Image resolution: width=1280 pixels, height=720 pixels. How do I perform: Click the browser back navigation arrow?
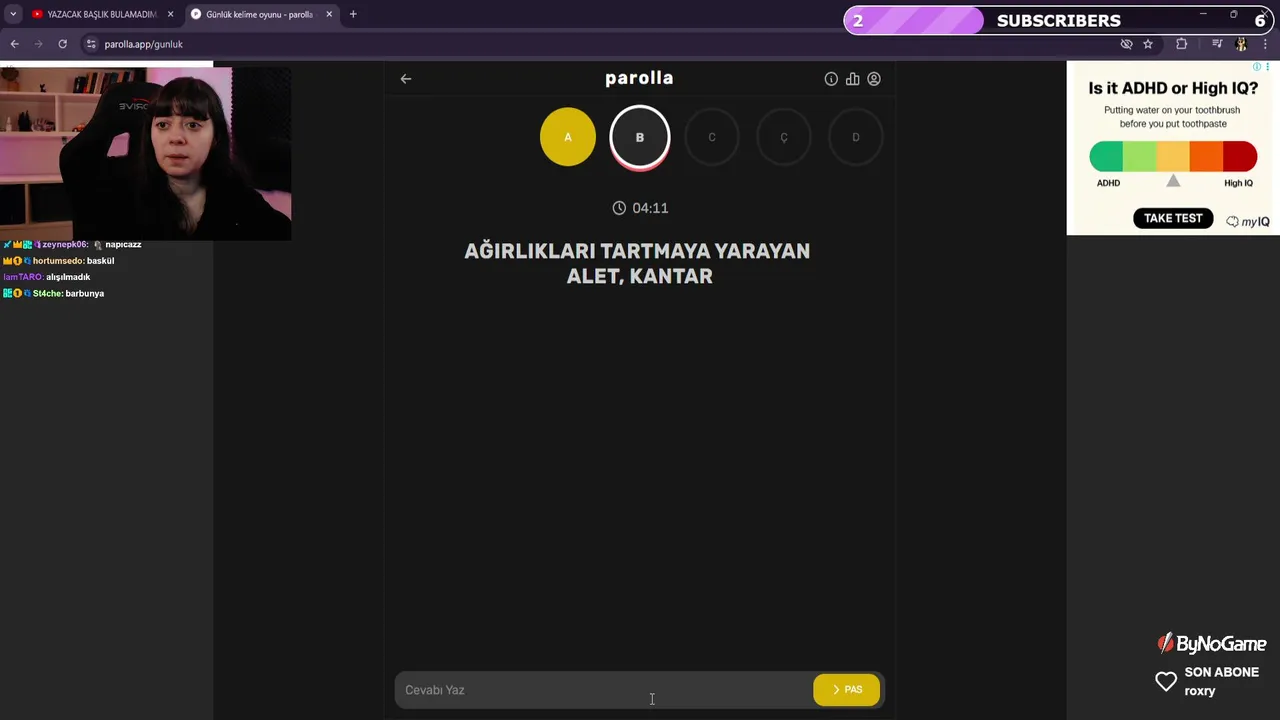coord(14,44)
